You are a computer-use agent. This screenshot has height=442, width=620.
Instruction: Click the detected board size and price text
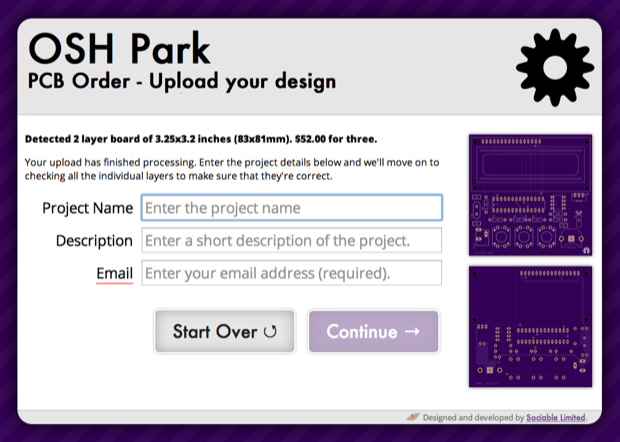click(x=201, y=139)
